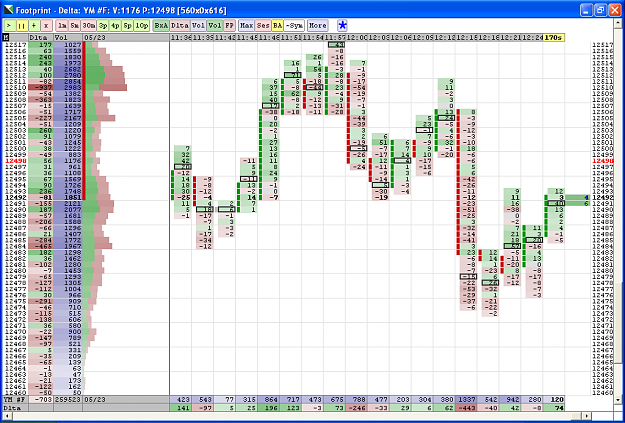
Task: Click the 864 bar volume cell
Action: click(268, 399)
